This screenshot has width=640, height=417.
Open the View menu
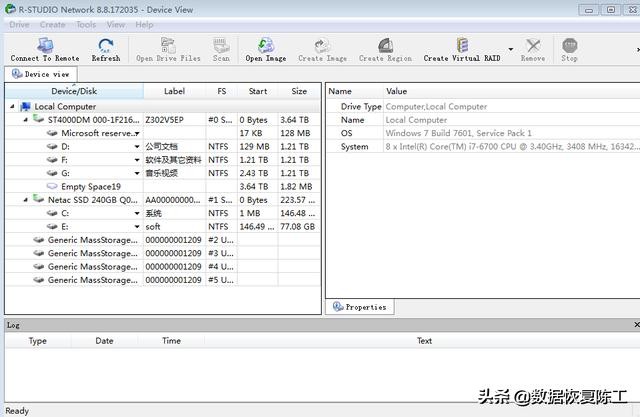pos(116,25)
